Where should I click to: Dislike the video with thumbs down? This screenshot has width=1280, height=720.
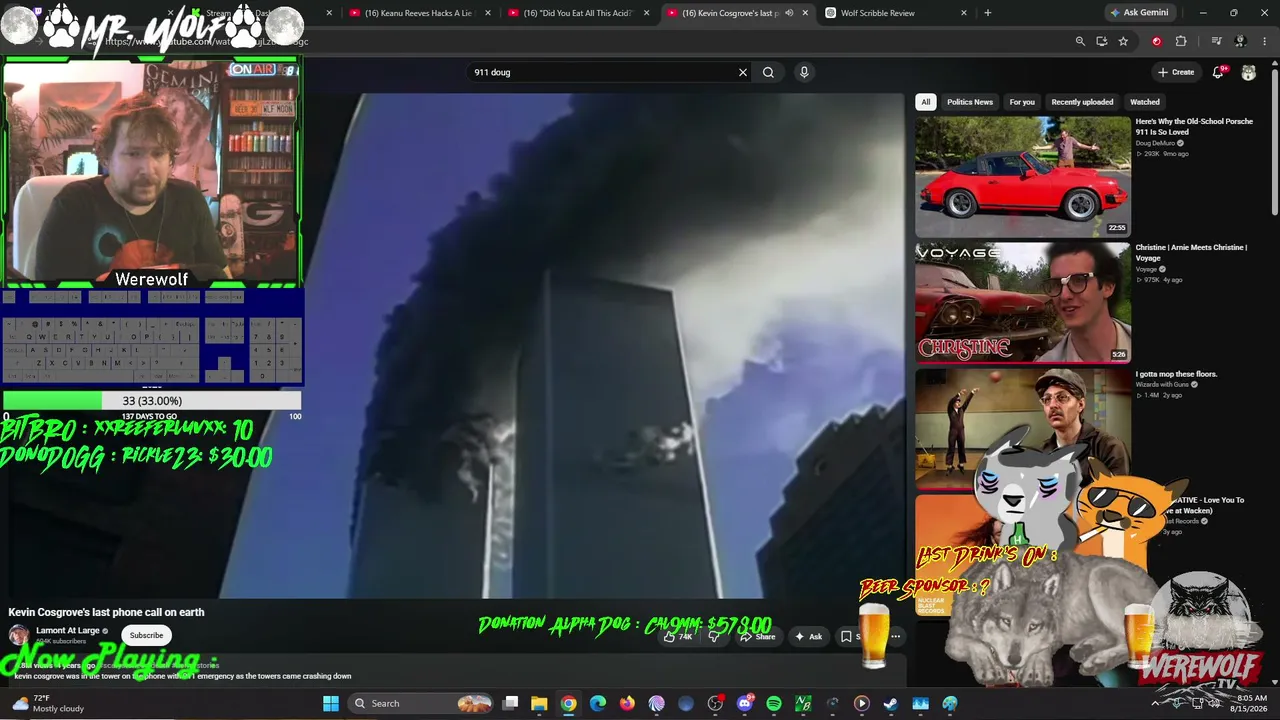pyautogui.click(x=714, y=636)
